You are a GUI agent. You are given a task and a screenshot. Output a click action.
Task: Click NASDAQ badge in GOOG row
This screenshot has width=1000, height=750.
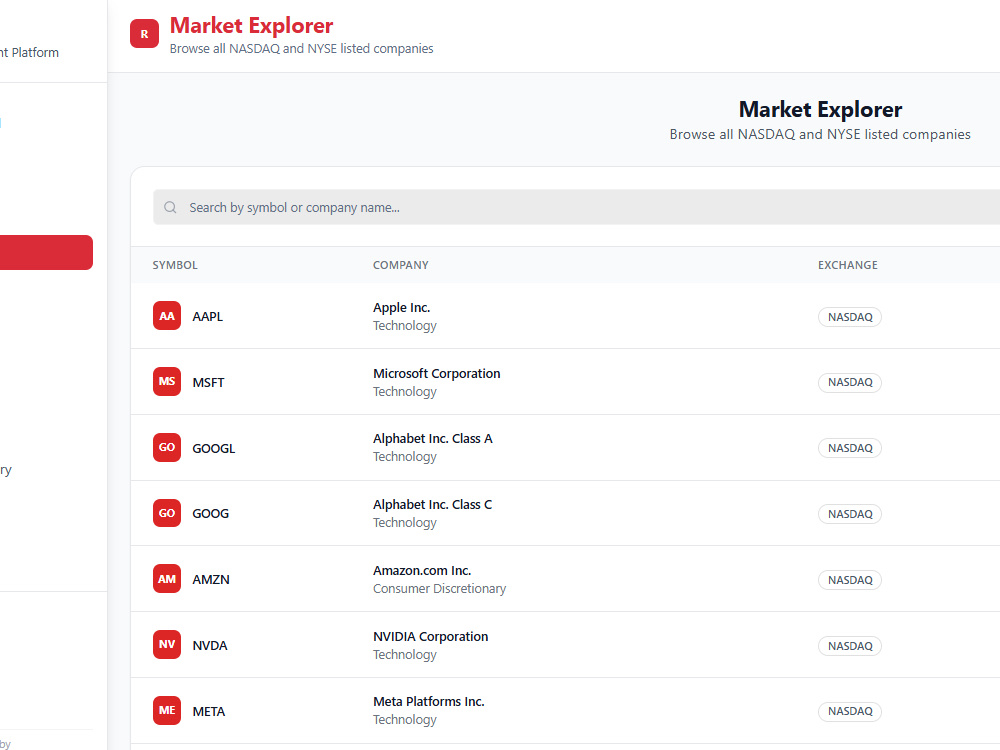[850, 514]
